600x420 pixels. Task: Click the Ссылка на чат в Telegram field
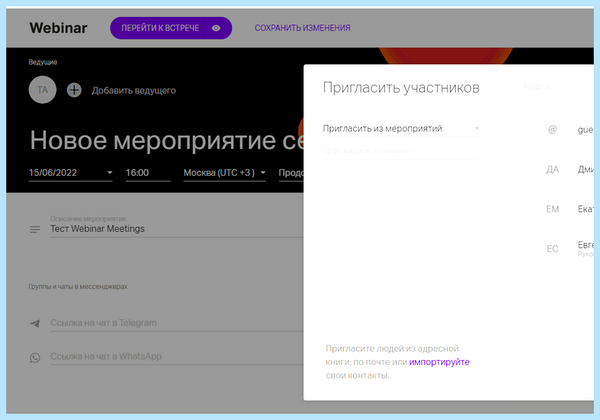176,323
